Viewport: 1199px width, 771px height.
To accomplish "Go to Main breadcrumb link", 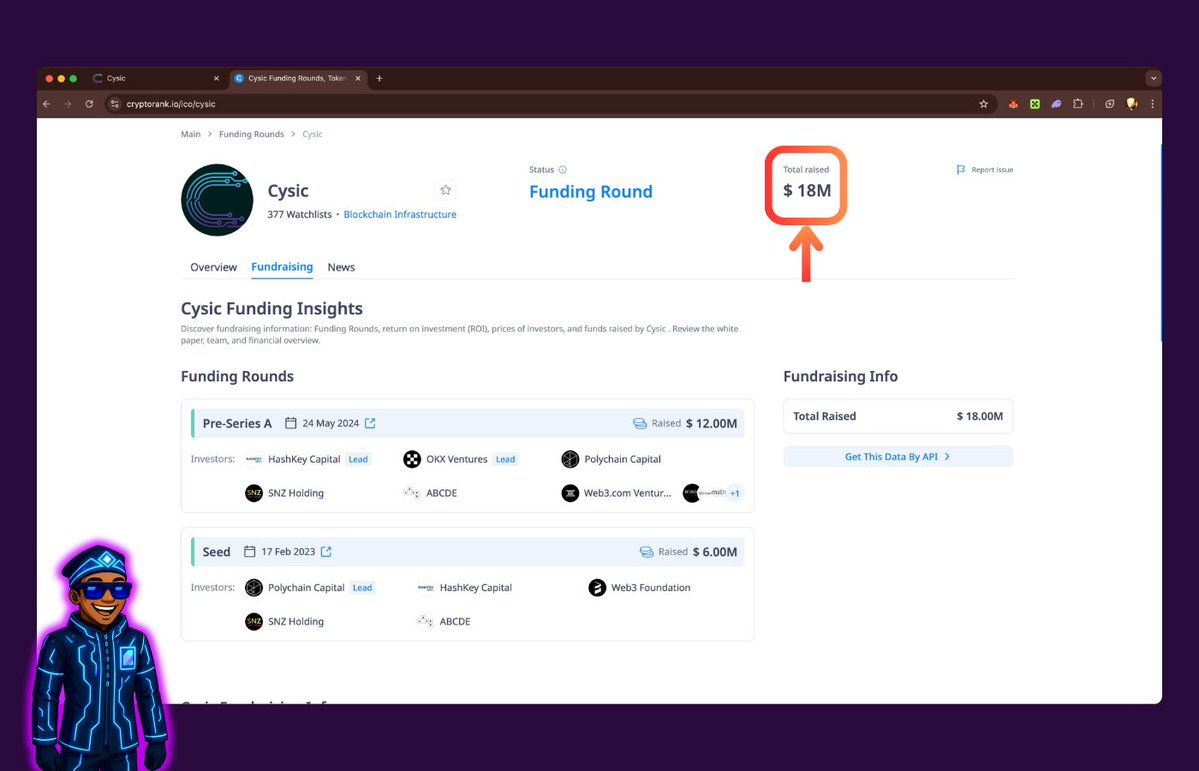I will tap(190, 134).
